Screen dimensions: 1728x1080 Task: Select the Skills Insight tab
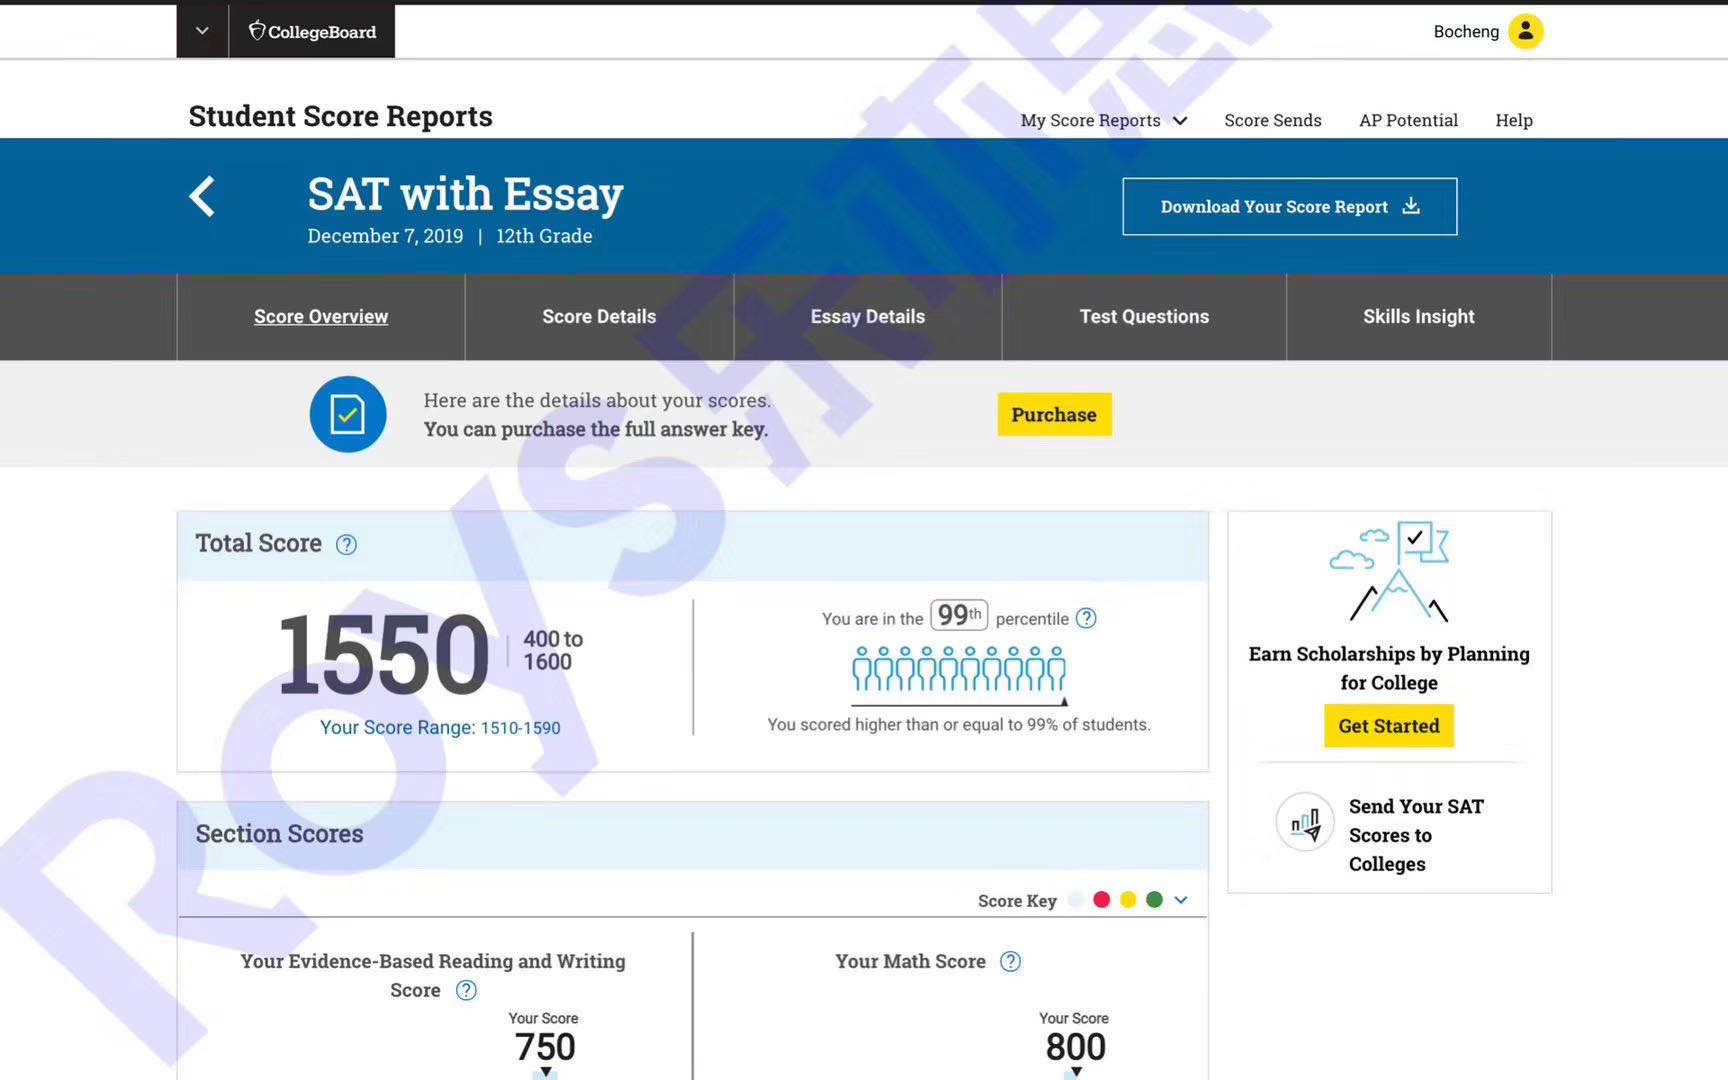(x=1418, y=317)
